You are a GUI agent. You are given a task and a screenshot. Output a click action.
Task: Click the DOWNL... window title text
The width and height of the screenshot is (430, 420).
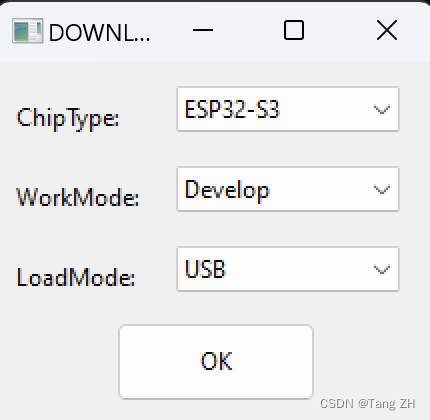point(99,33)
